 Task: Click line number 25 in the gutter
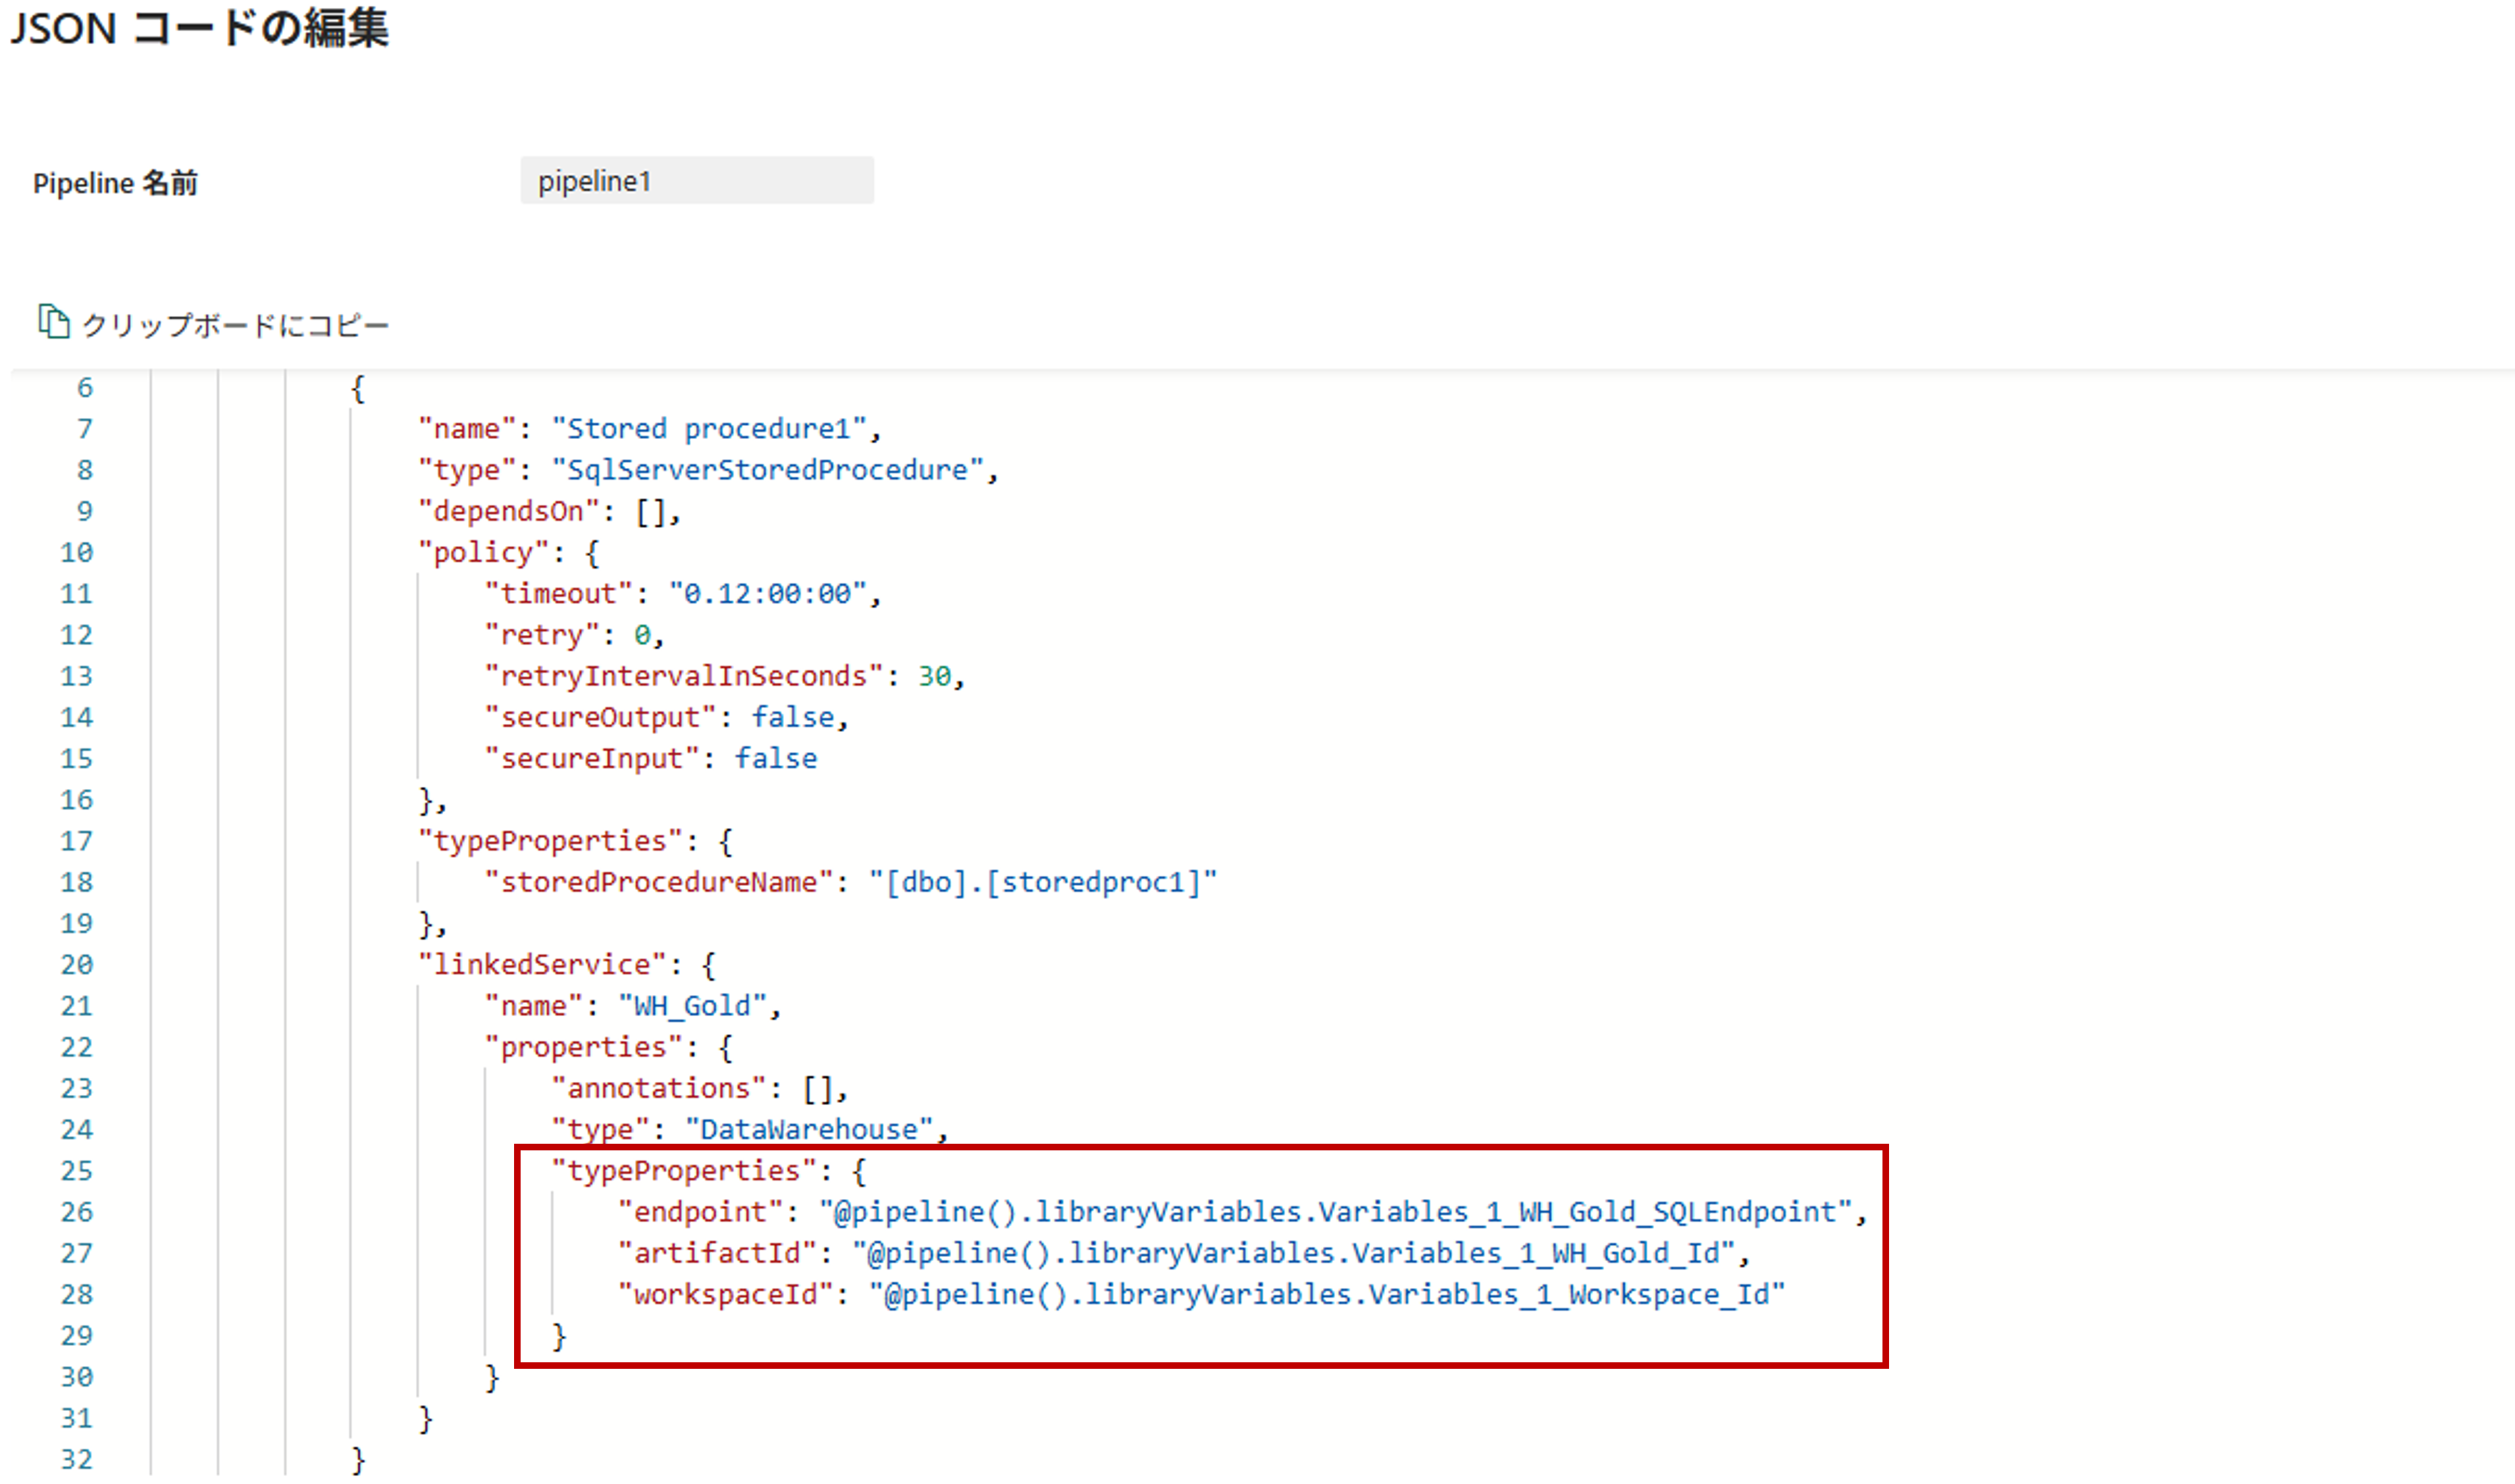point(76,1171)
